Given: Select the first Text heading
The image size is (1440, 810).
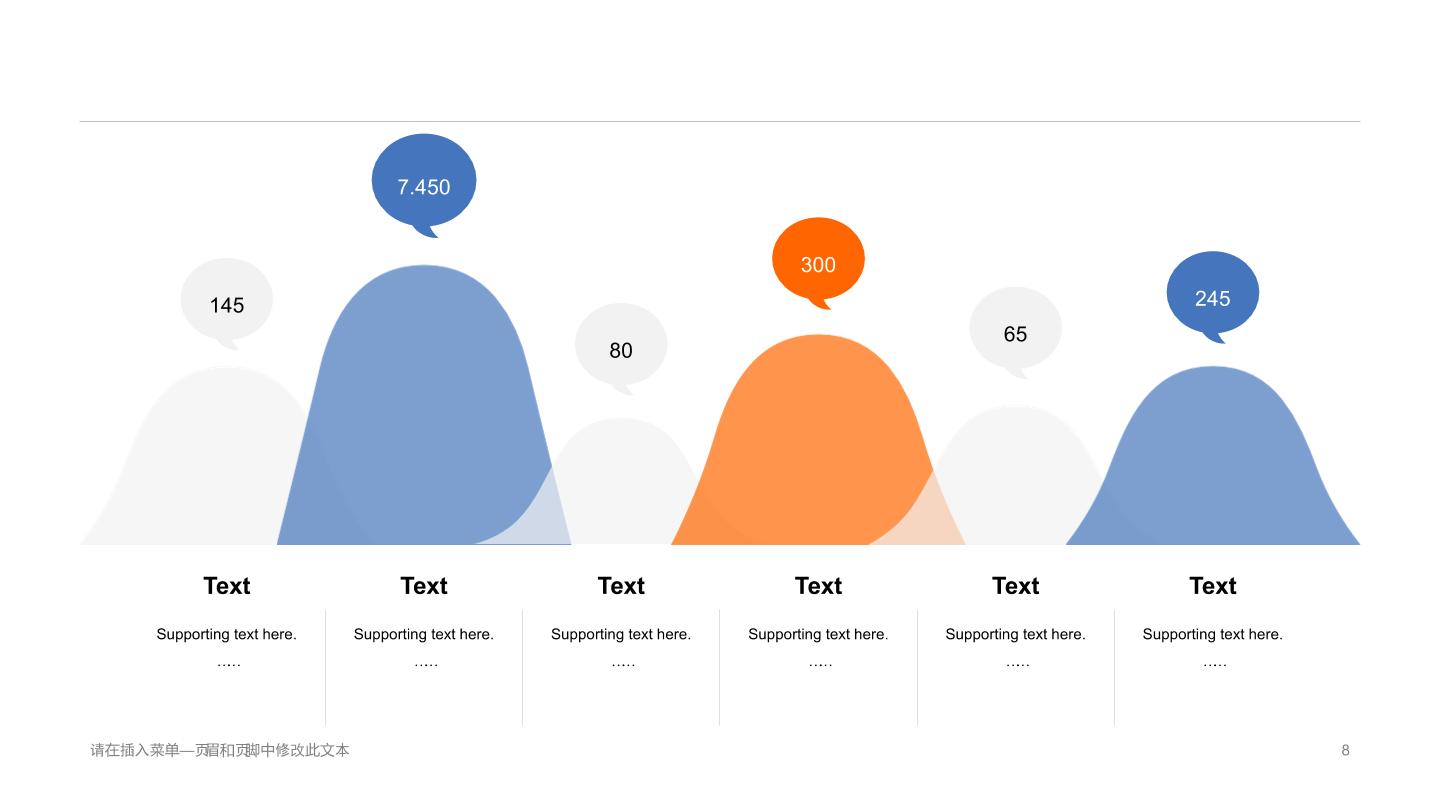Looking at the screenshot, I should (227, 586).
